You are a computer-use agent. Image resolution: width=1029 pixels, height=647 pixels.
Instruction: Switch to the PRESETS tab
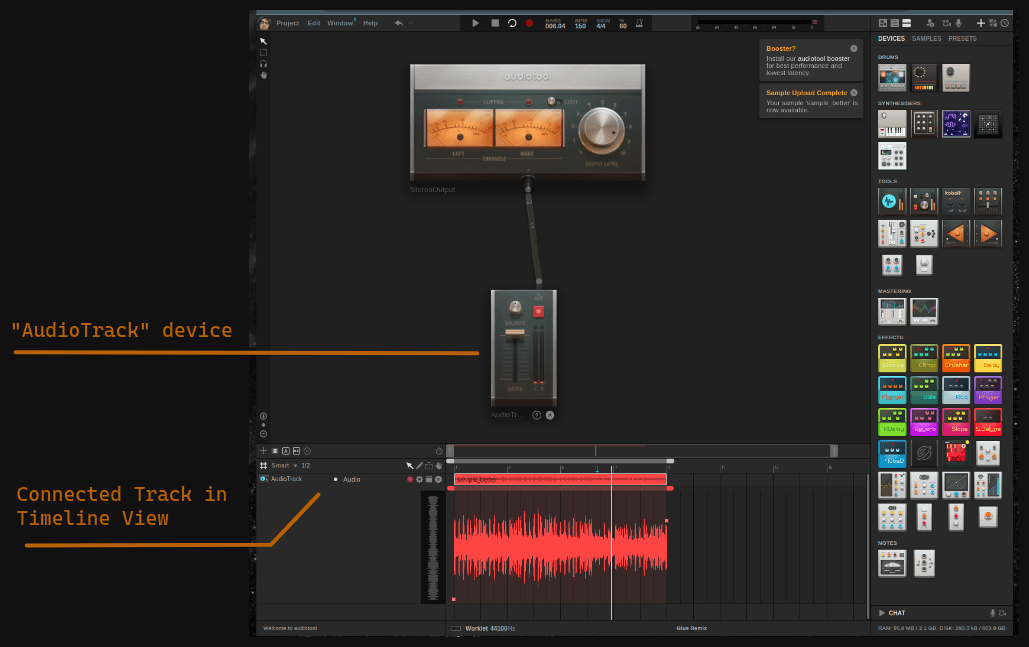click(x=962, y=39)
